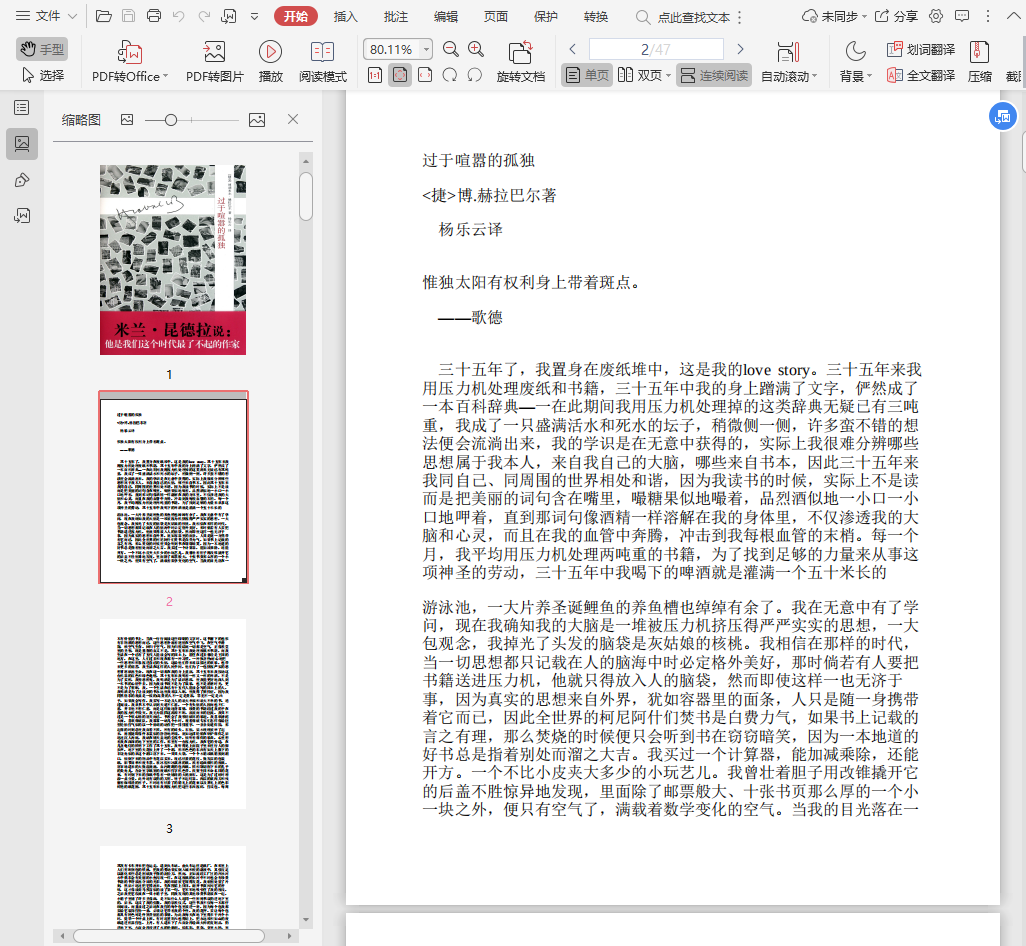The height and width of the screenshot is (946, 1026).
Task: Expand the quick access toolbar dropdown arrow
Action: [255, 16]
